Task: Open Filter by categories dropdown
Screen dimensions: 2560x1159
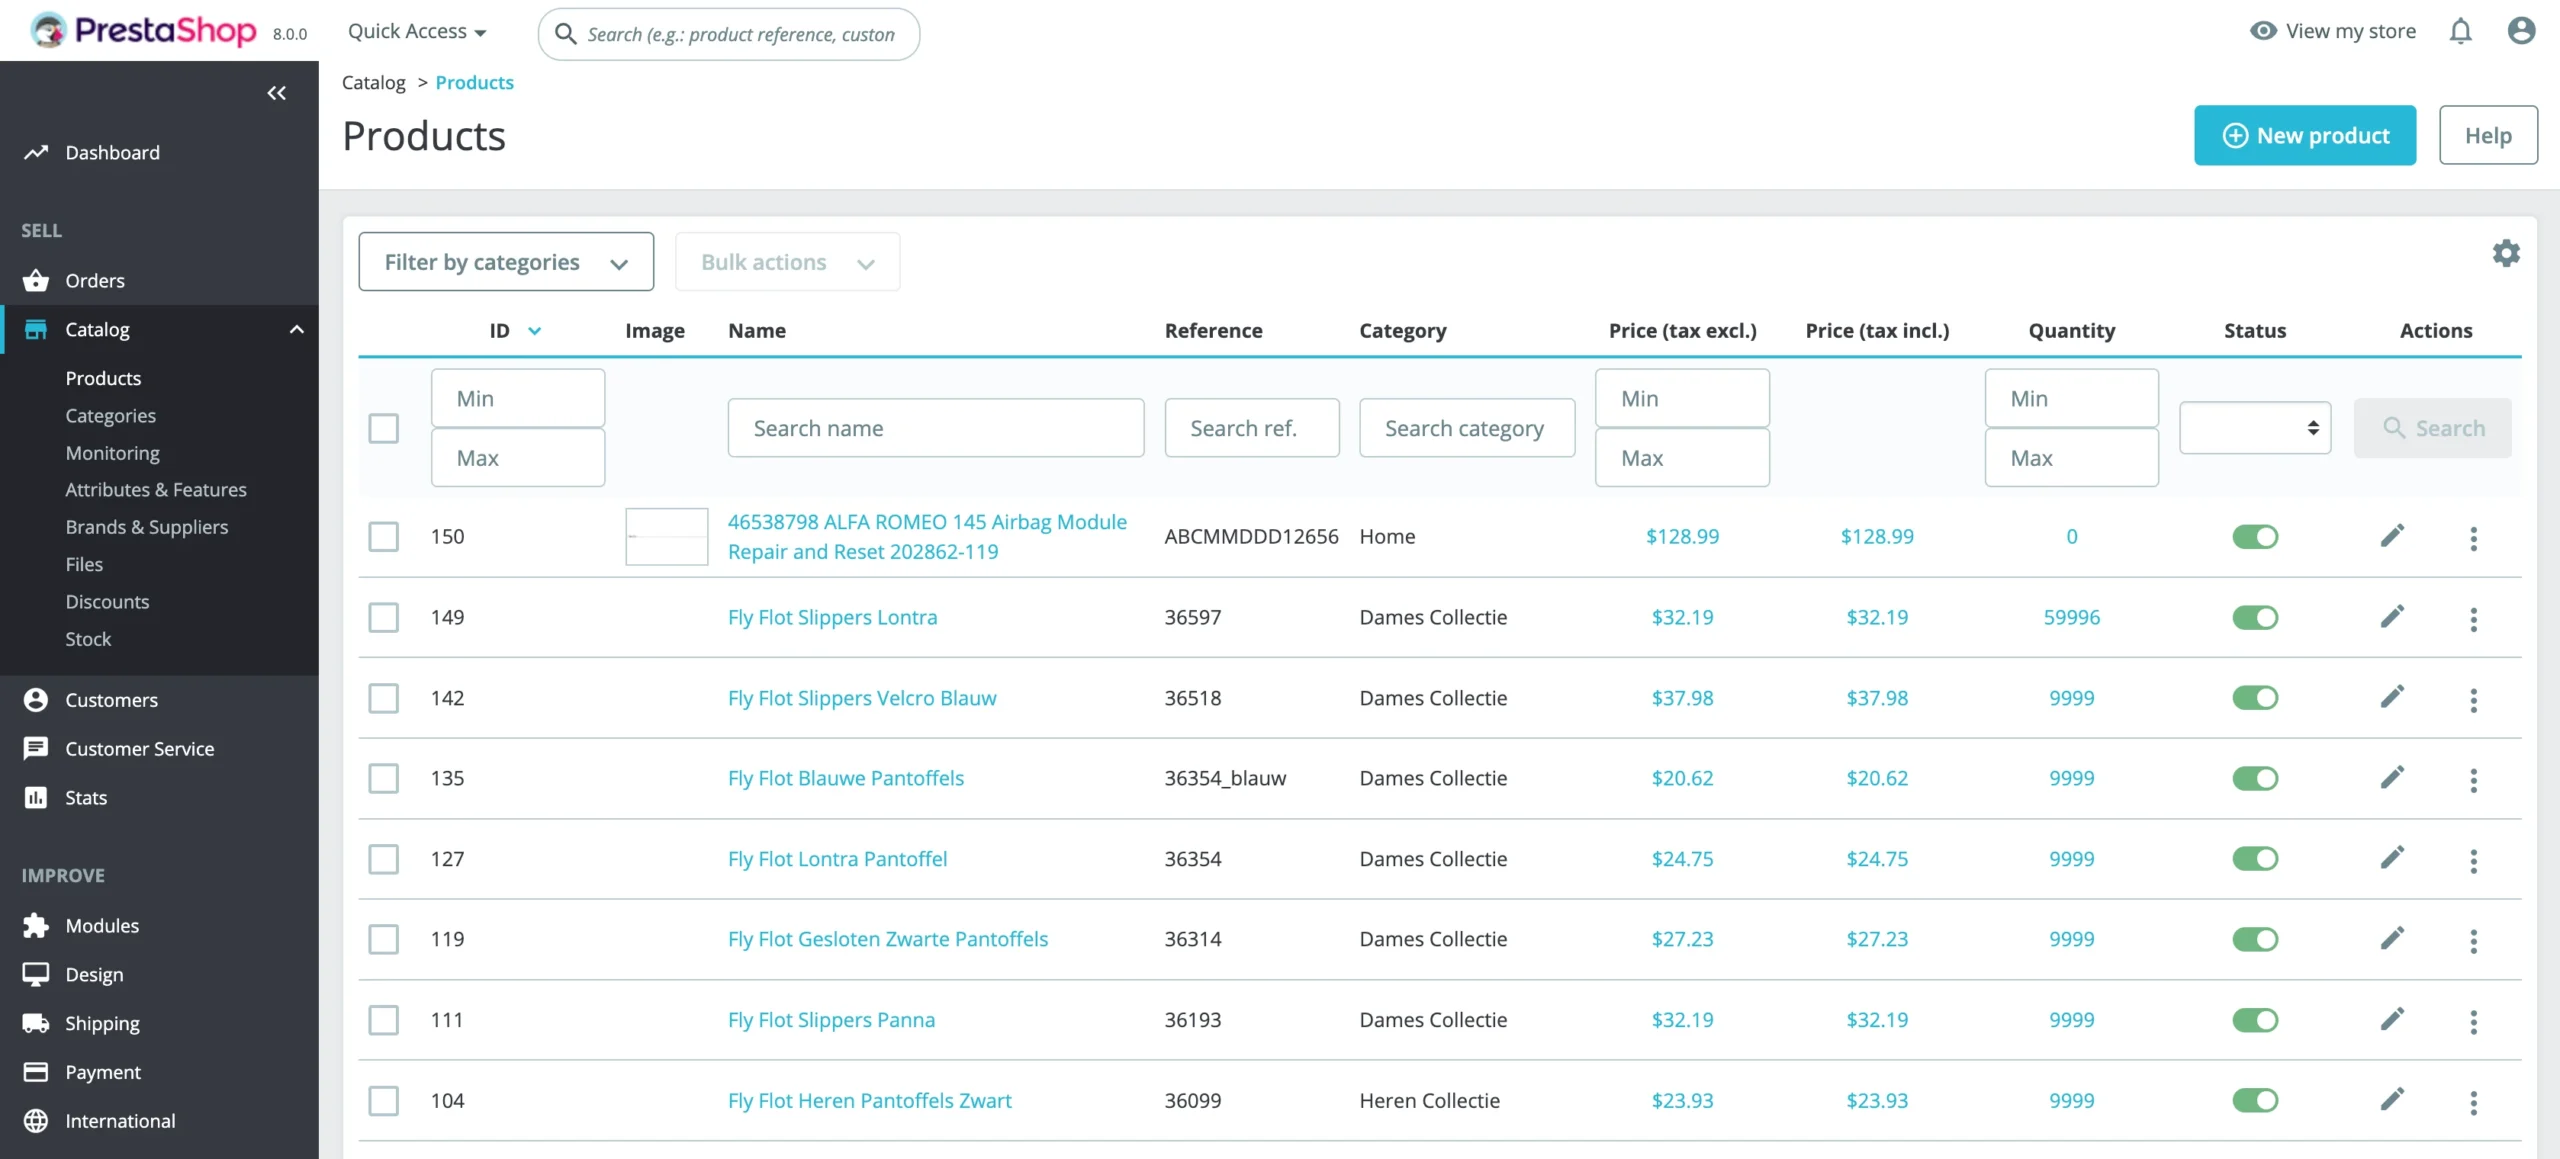Action: pyautogui.click(x=506, y=262)
